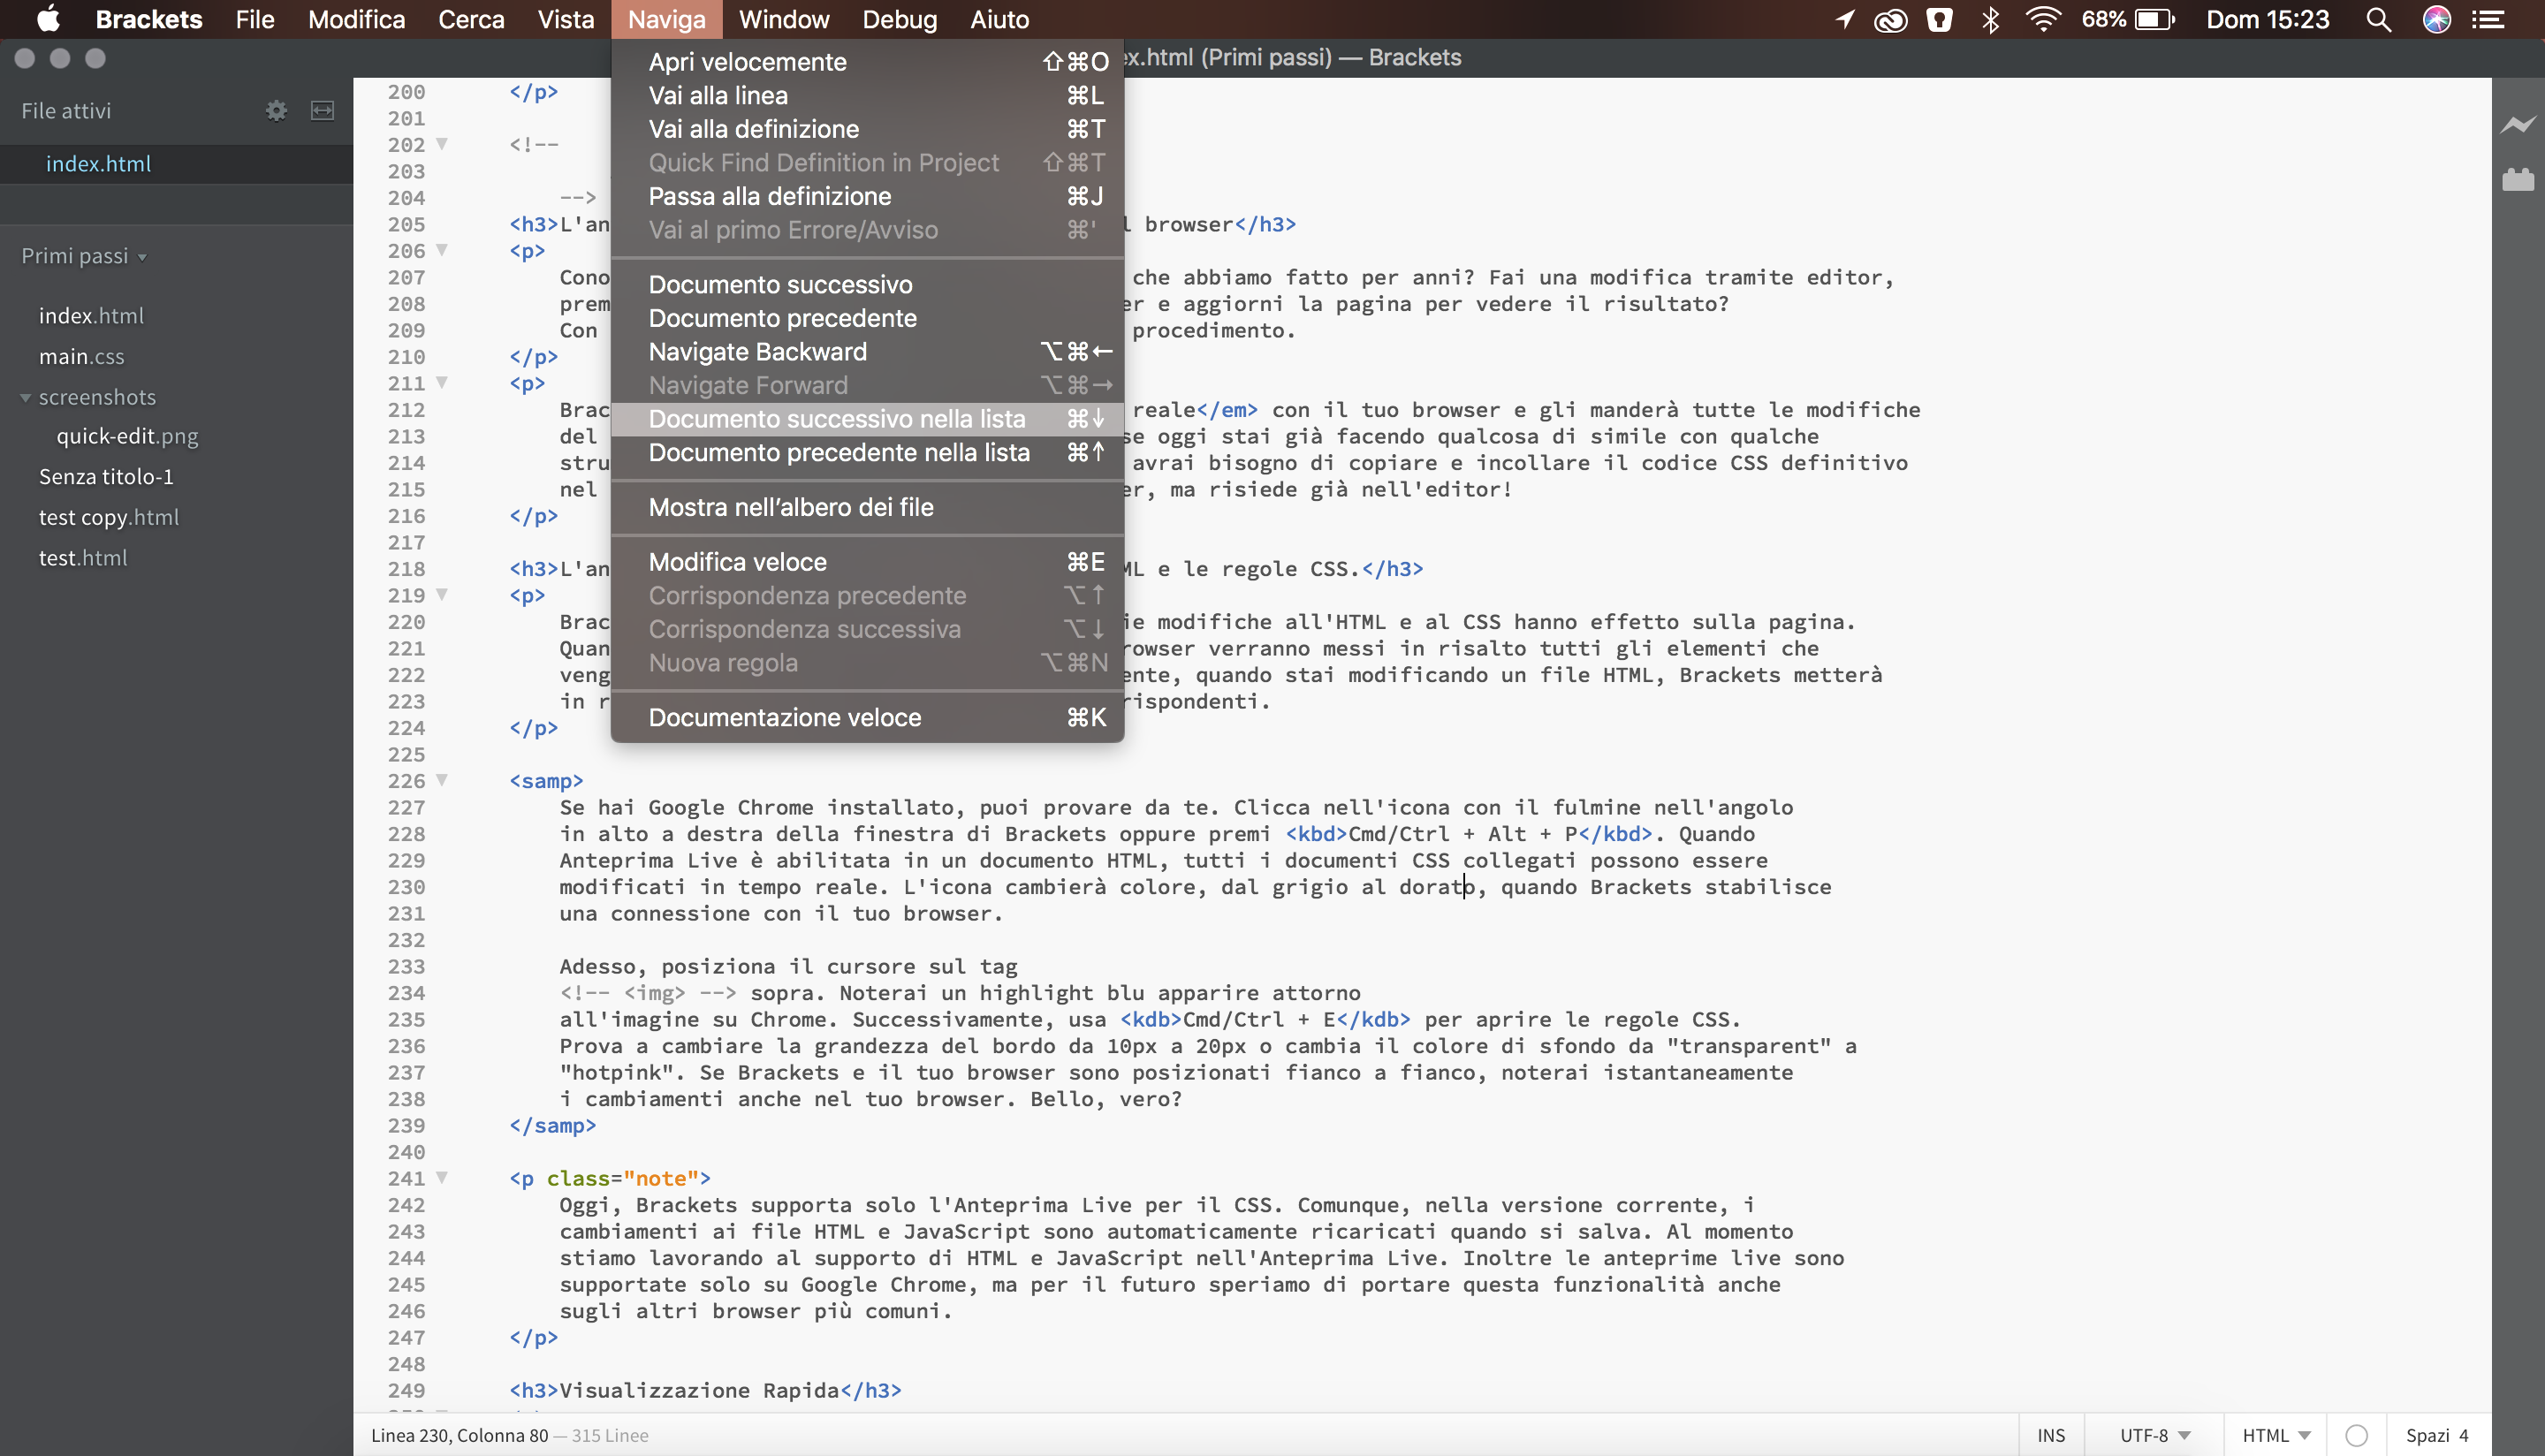Choose Modifica veloce from menu
Image resolution: width=2545 pixels, height=1456 pixels.
pyautogui.click(x=737, y=562)
